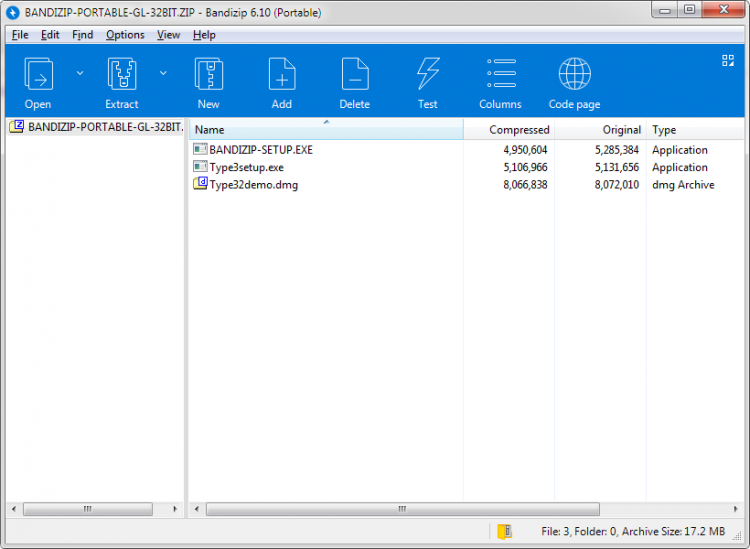Select BANDIZIP-PORTABLE-GL-32BIT tree item
750x549 pixels.
tap(106, 127)
